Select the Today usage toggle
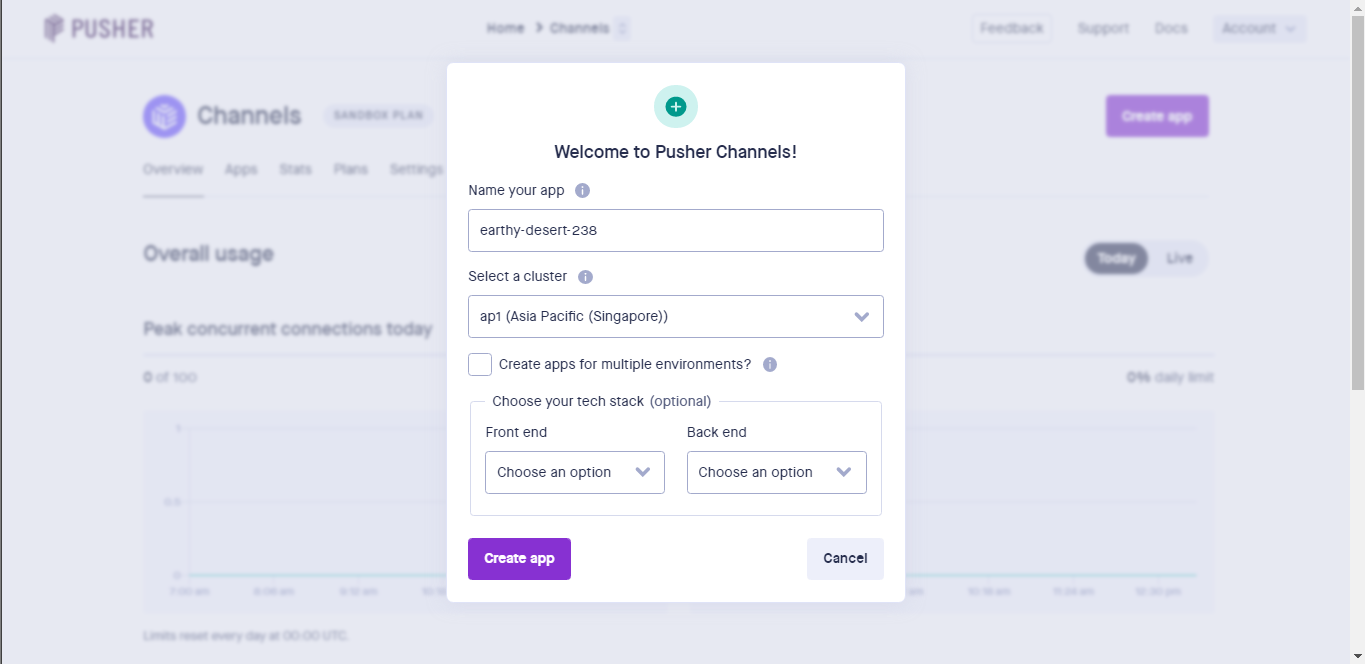 (1115, 258)
